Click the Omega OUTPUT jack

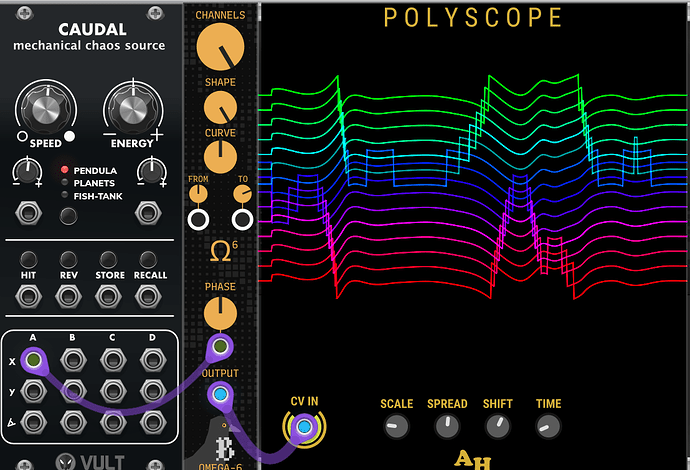tap(220, 394)
